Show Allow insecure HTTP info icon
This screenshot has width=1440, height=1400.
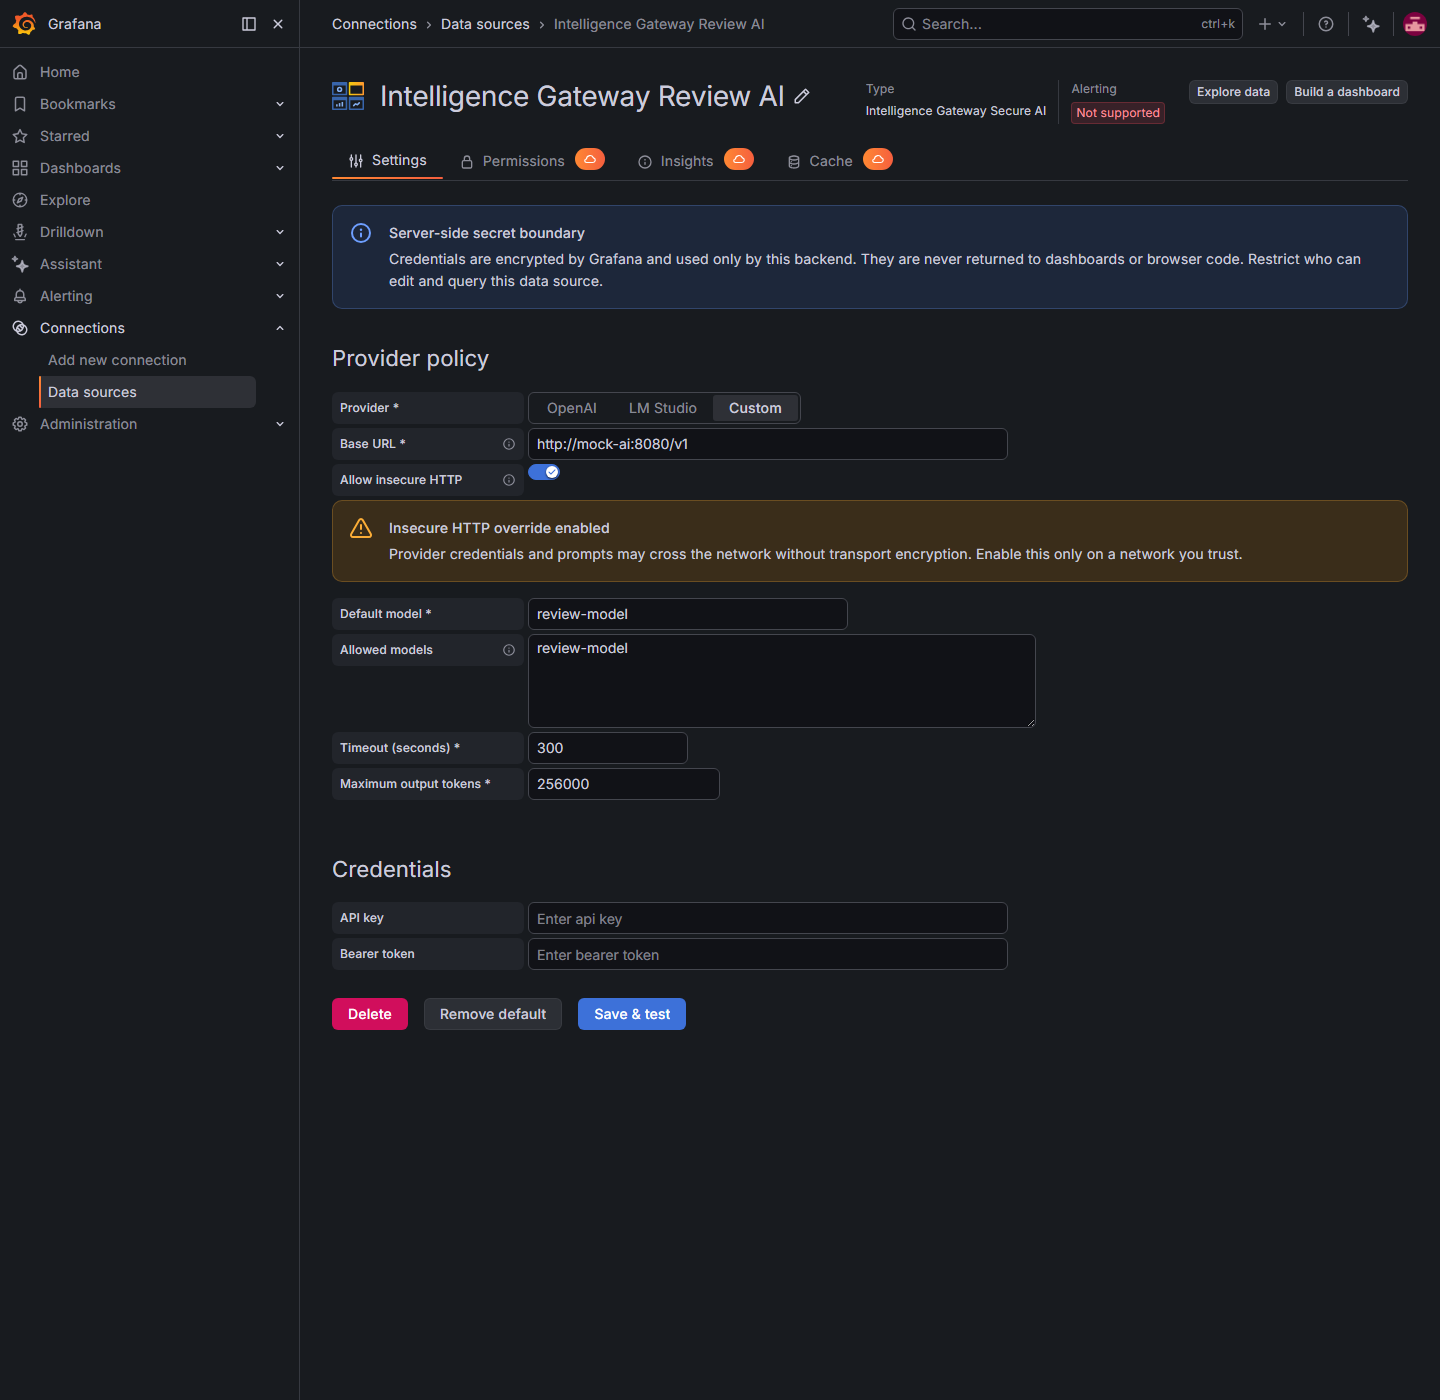pyautogui.click(x=509, y=480)
